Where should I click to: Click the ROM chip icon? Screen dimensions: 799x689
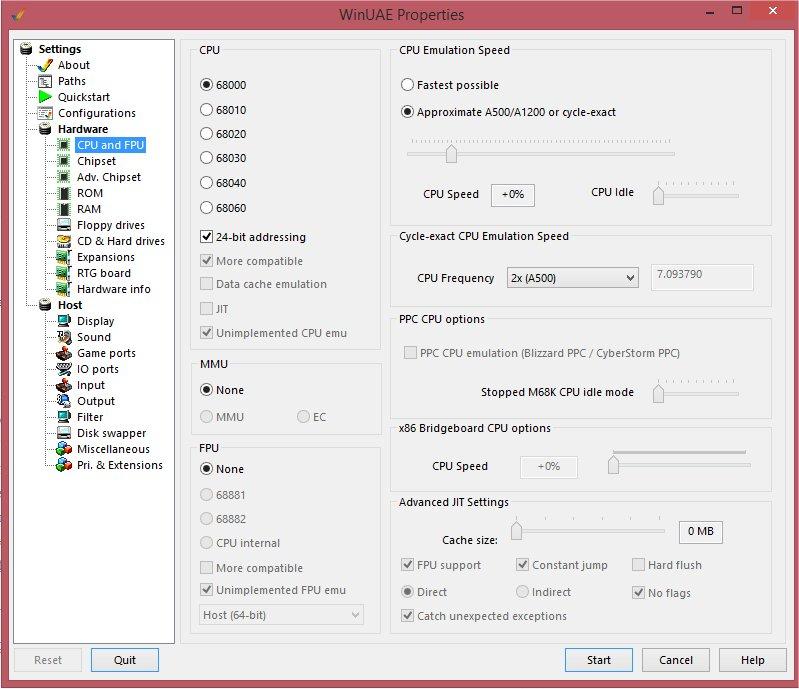click(64, 193)
